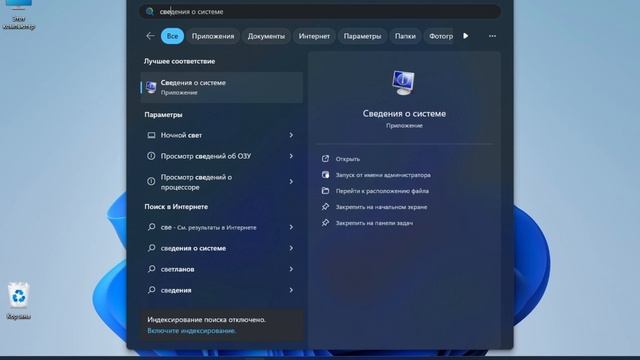The width and height of the screenshot is (640, 360).
Task: Select the Просмотр сведений об ОЗУ result
Action: [x=221, y=156]
